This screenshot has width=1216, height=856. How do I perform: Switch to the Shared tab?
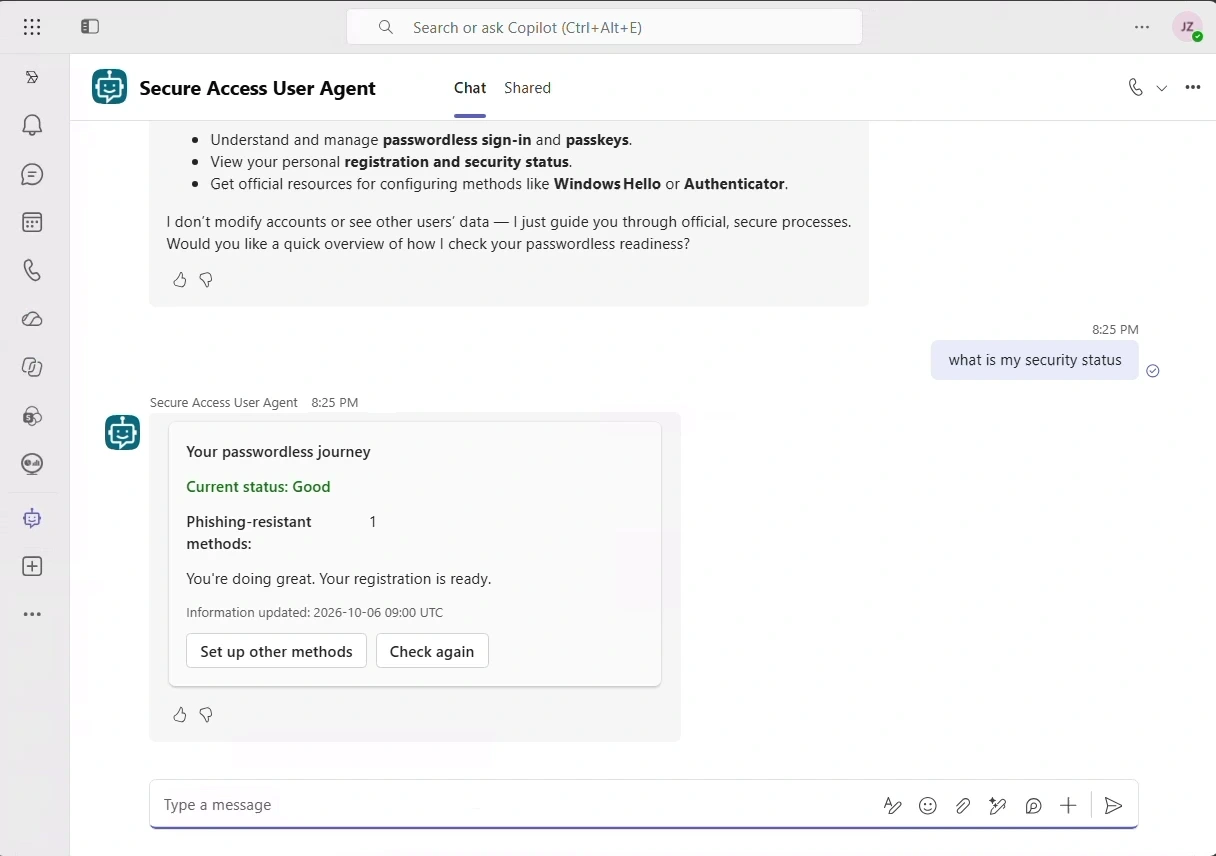coord(527,88)
